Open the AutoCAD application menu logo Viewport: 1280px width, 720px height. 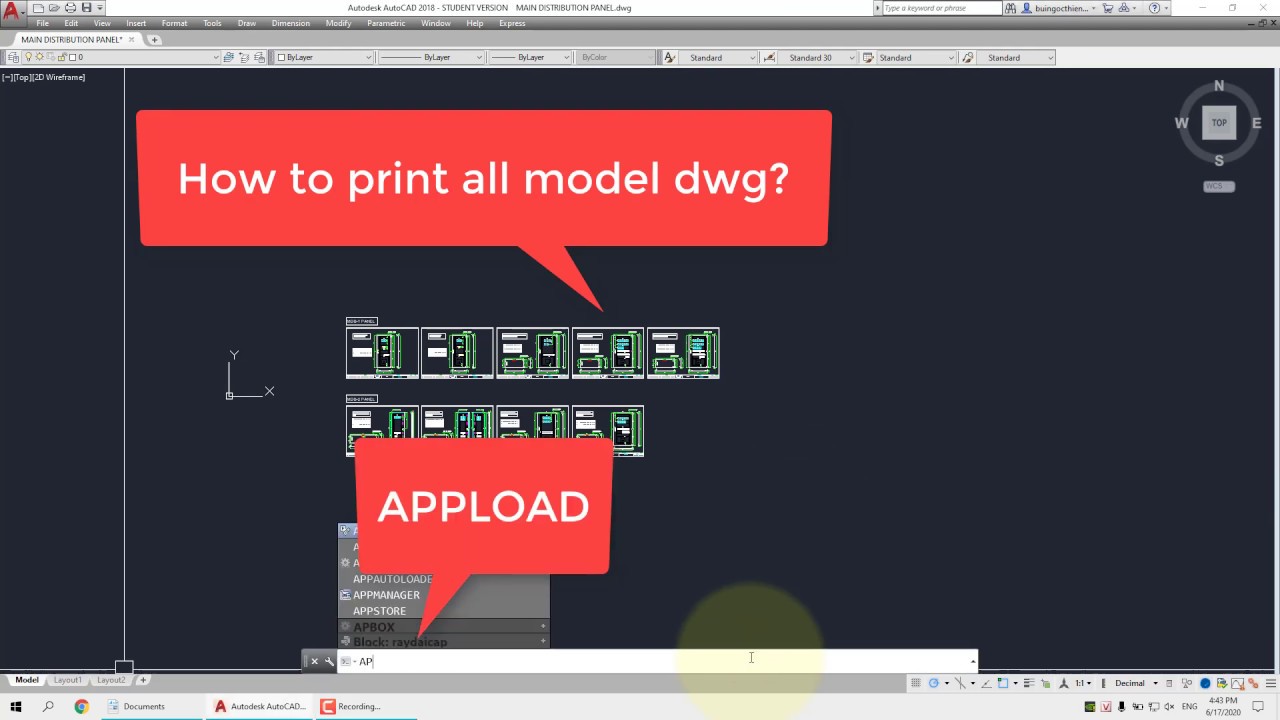tap(13, 13)
